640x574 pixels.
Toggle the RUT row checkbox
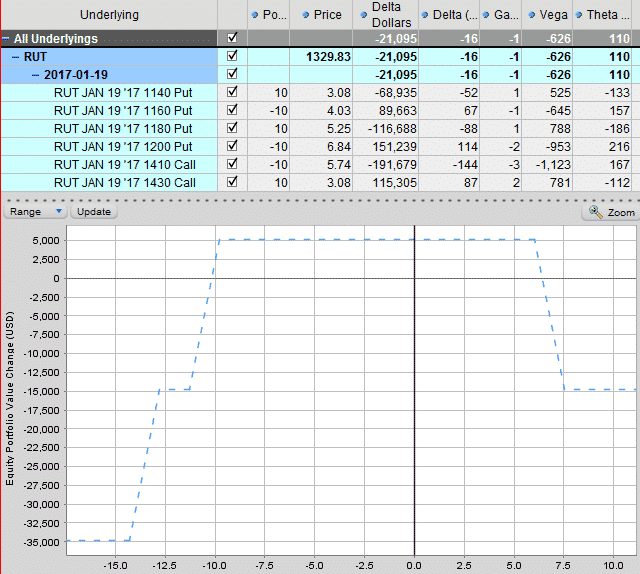coord(232,56)
